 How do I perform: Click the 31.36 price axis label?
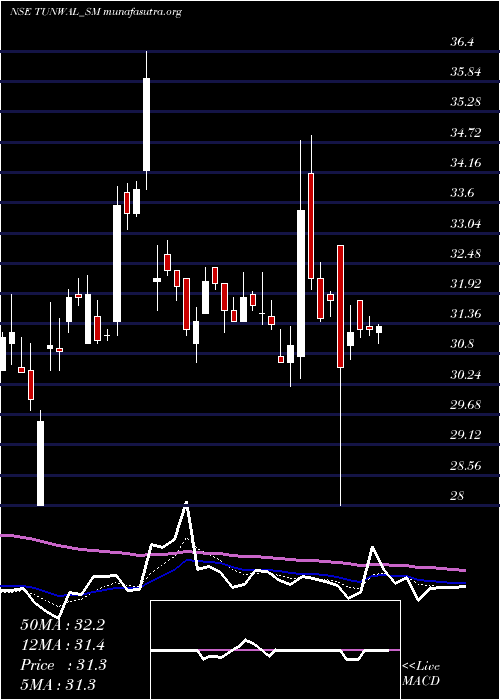466,314
